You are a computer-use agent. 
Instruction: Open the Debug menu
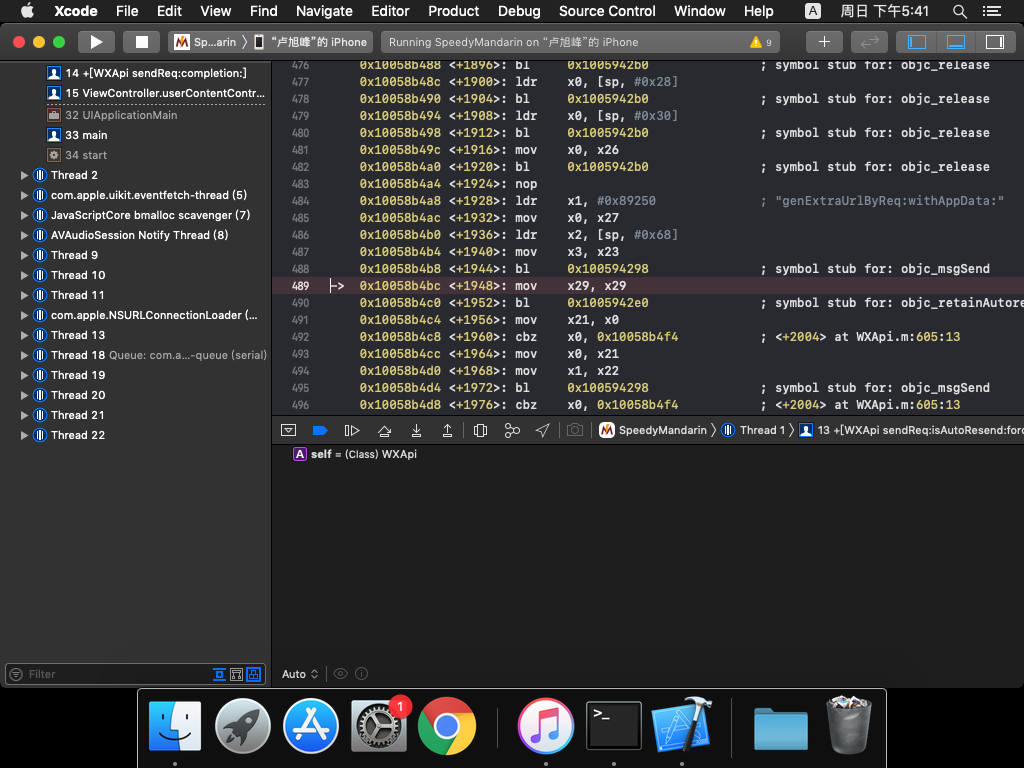point(519,11)
